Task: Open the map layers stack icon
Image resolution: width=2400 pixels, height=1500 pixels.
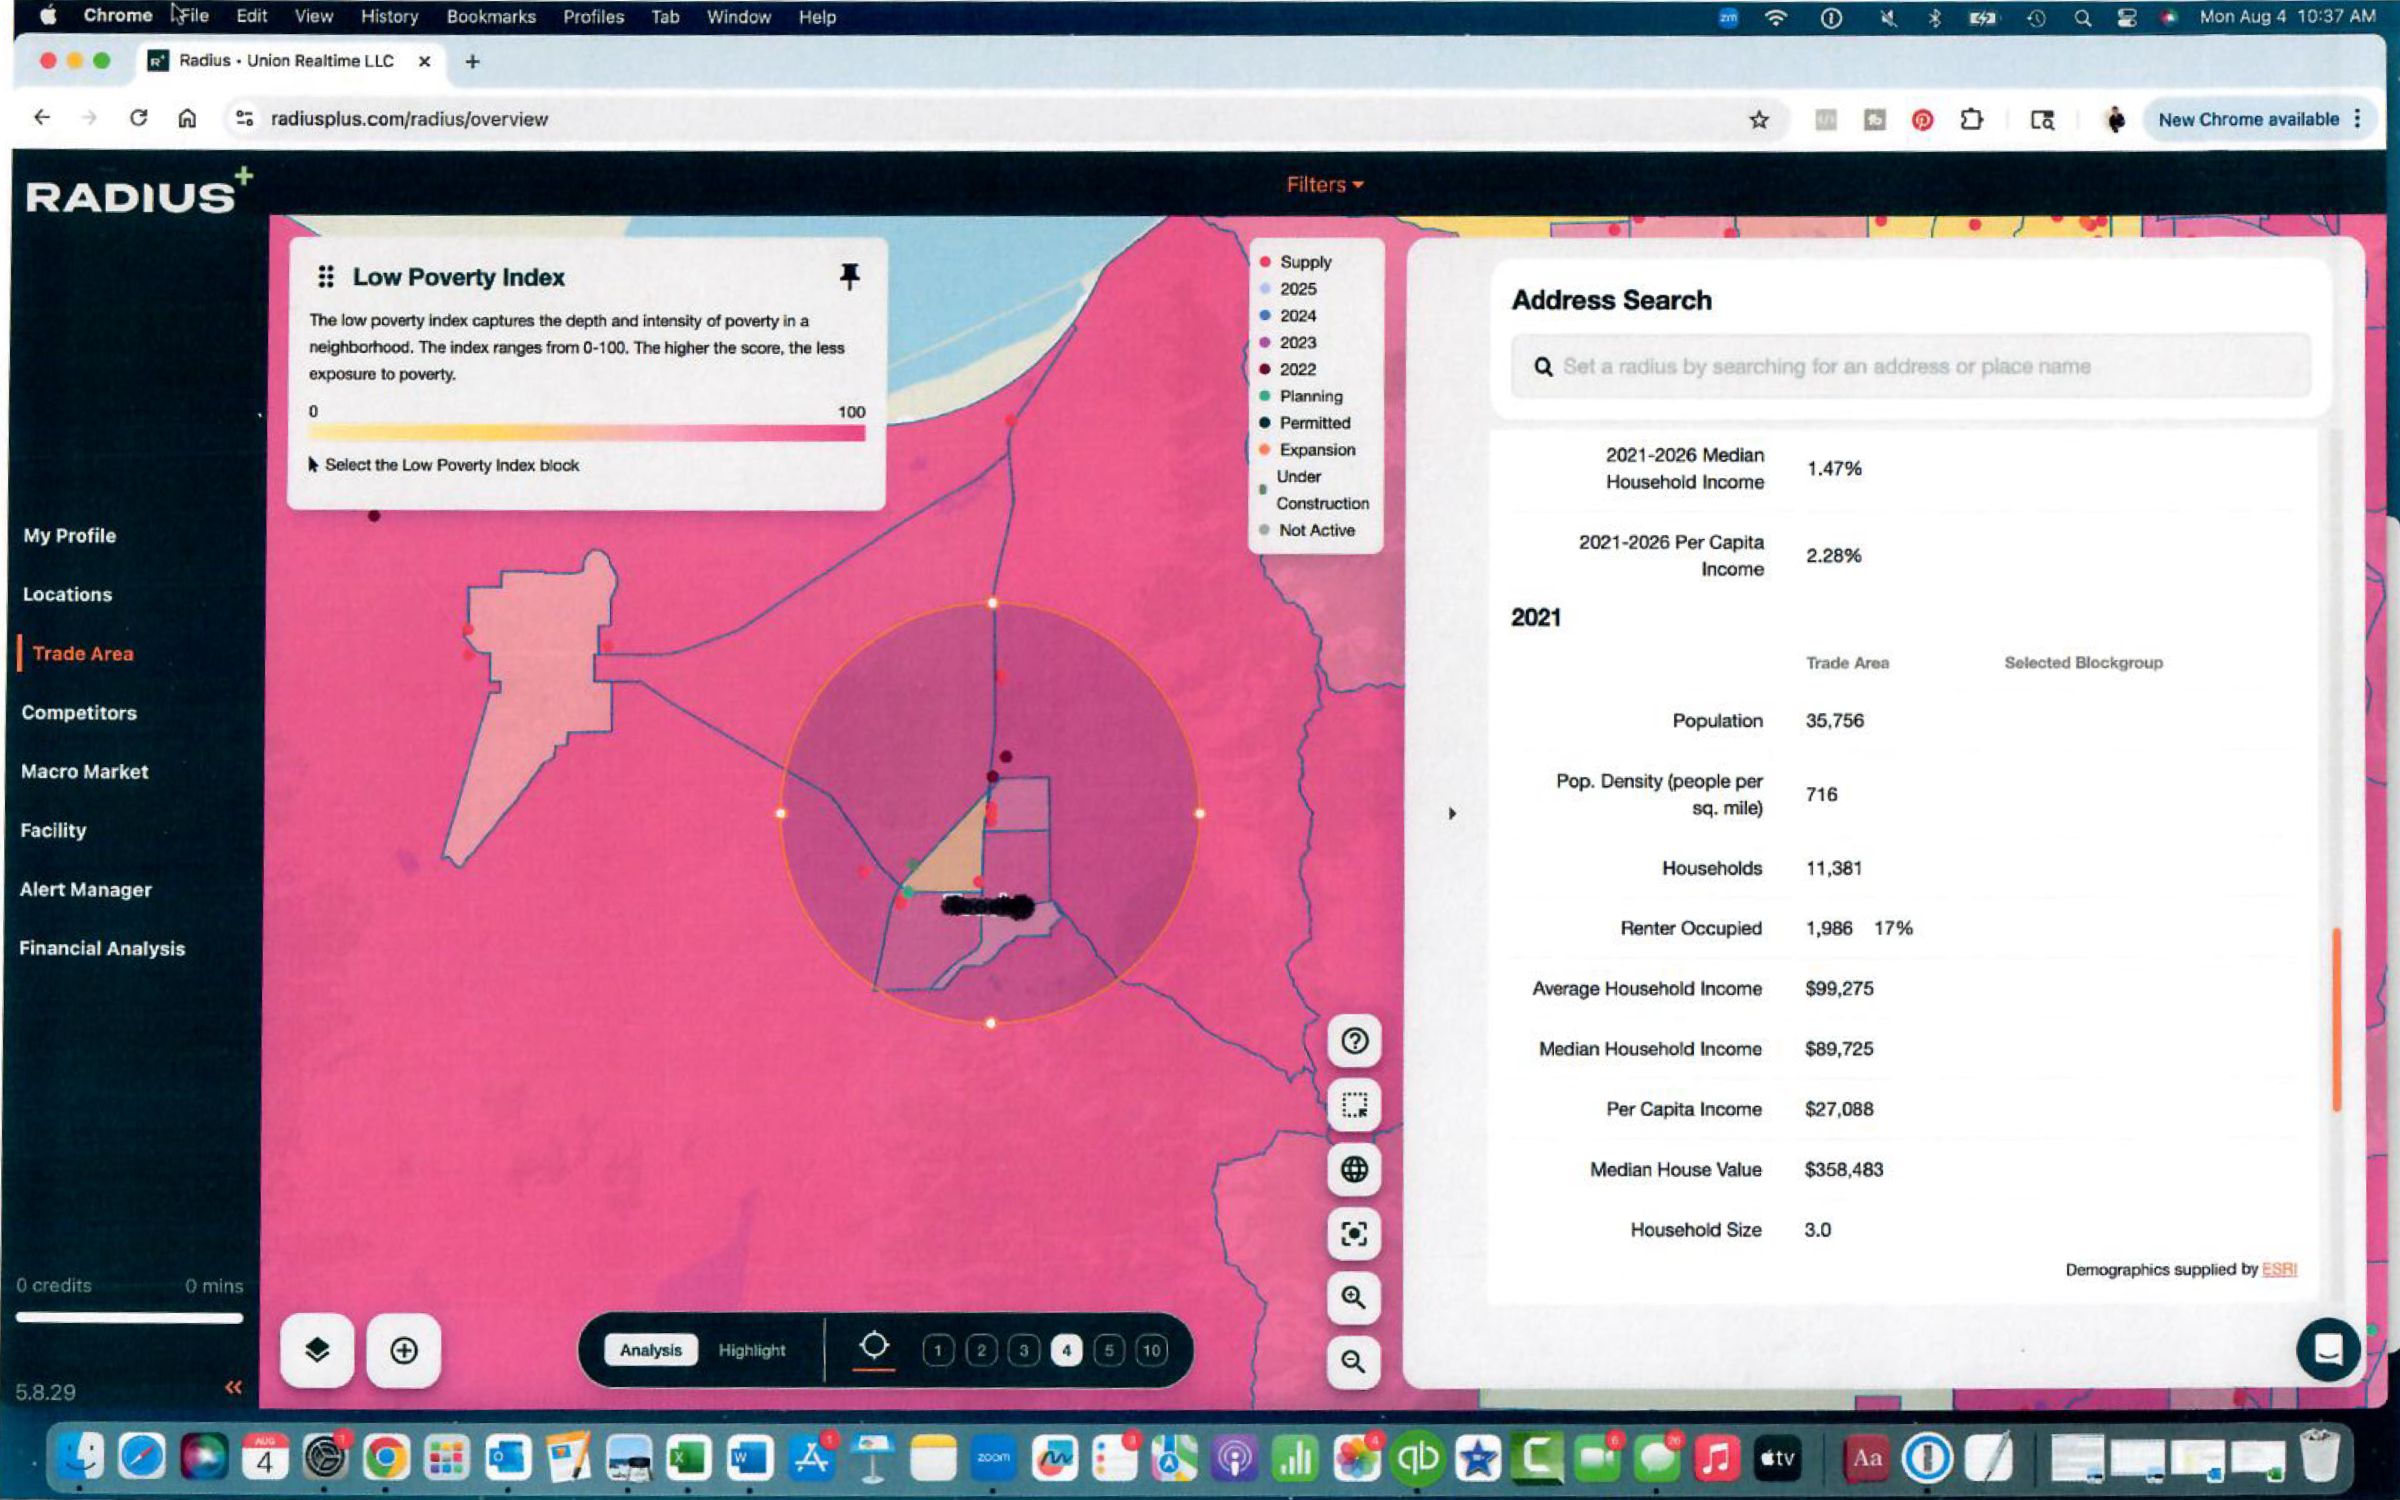Action: pyautogui.click(x=317, y=1351)
